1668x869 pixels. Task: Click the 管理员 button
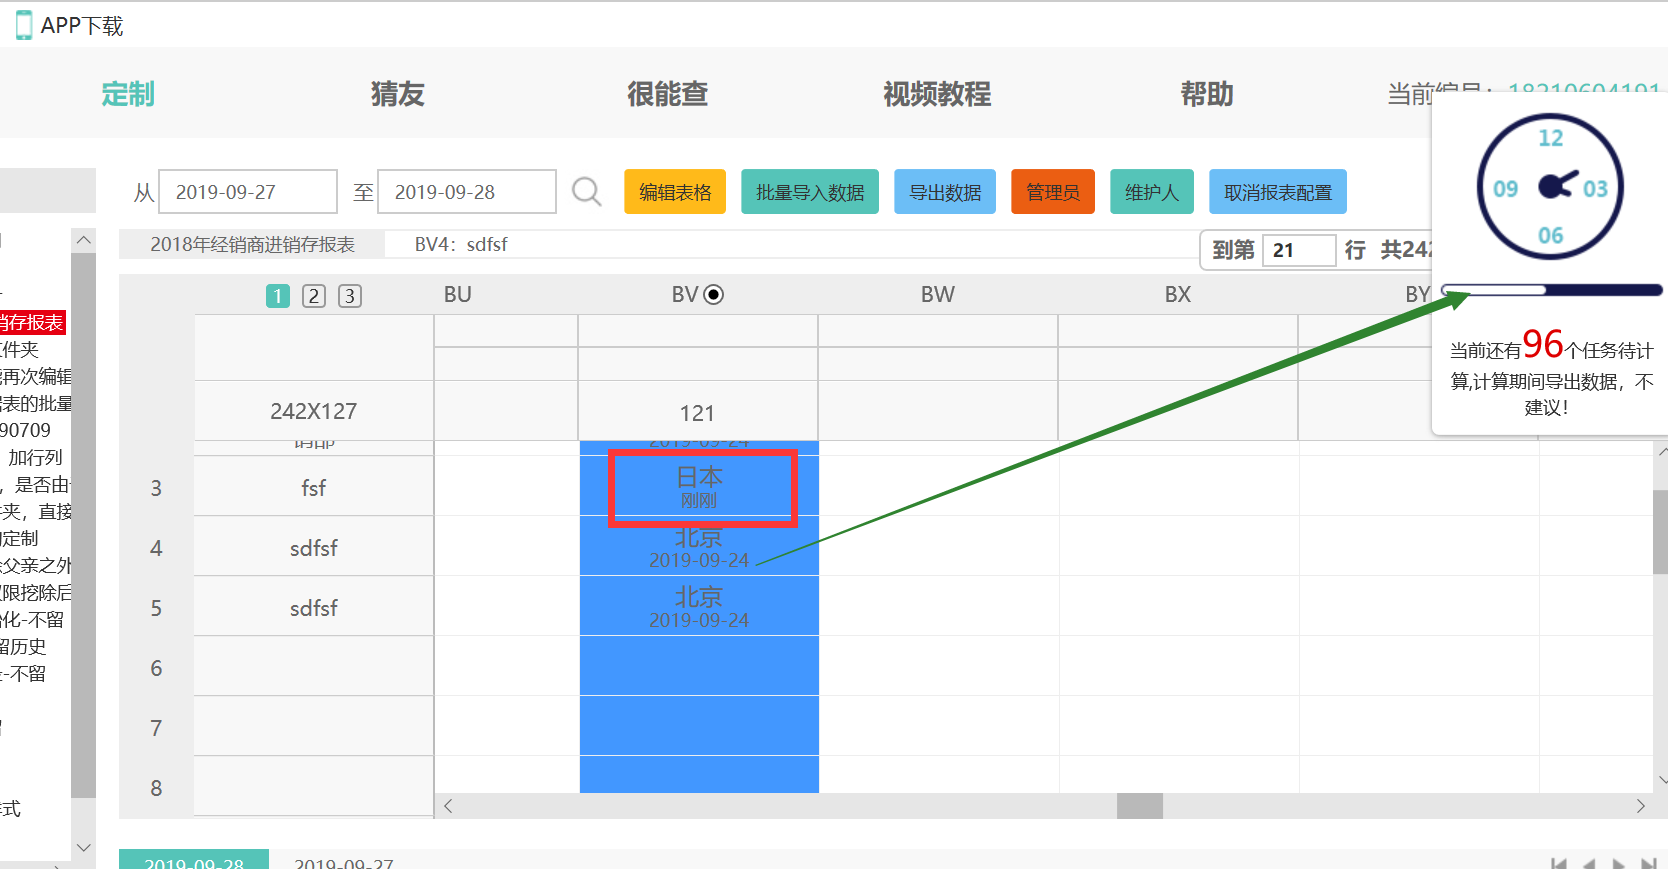tap(1053, 192)
